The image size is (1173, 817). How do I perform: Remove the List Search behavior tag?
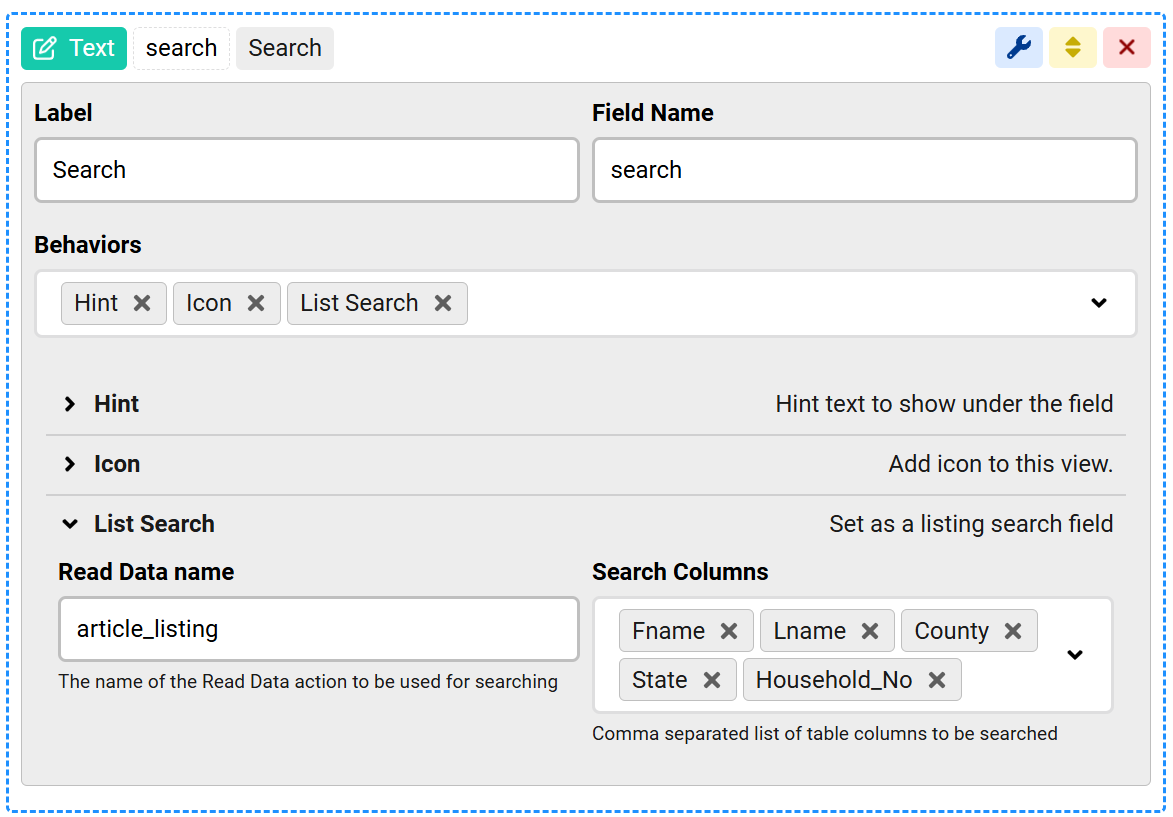[x=443, y=303]
